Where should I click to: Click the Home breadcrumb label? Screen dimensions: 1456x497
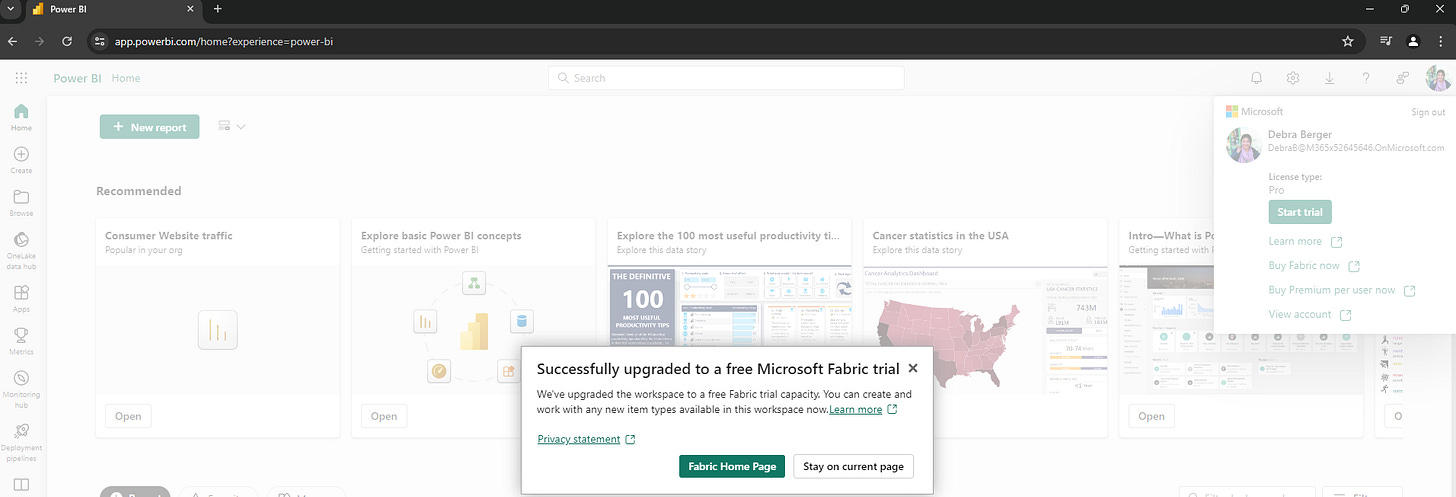[x=126, y=78]
